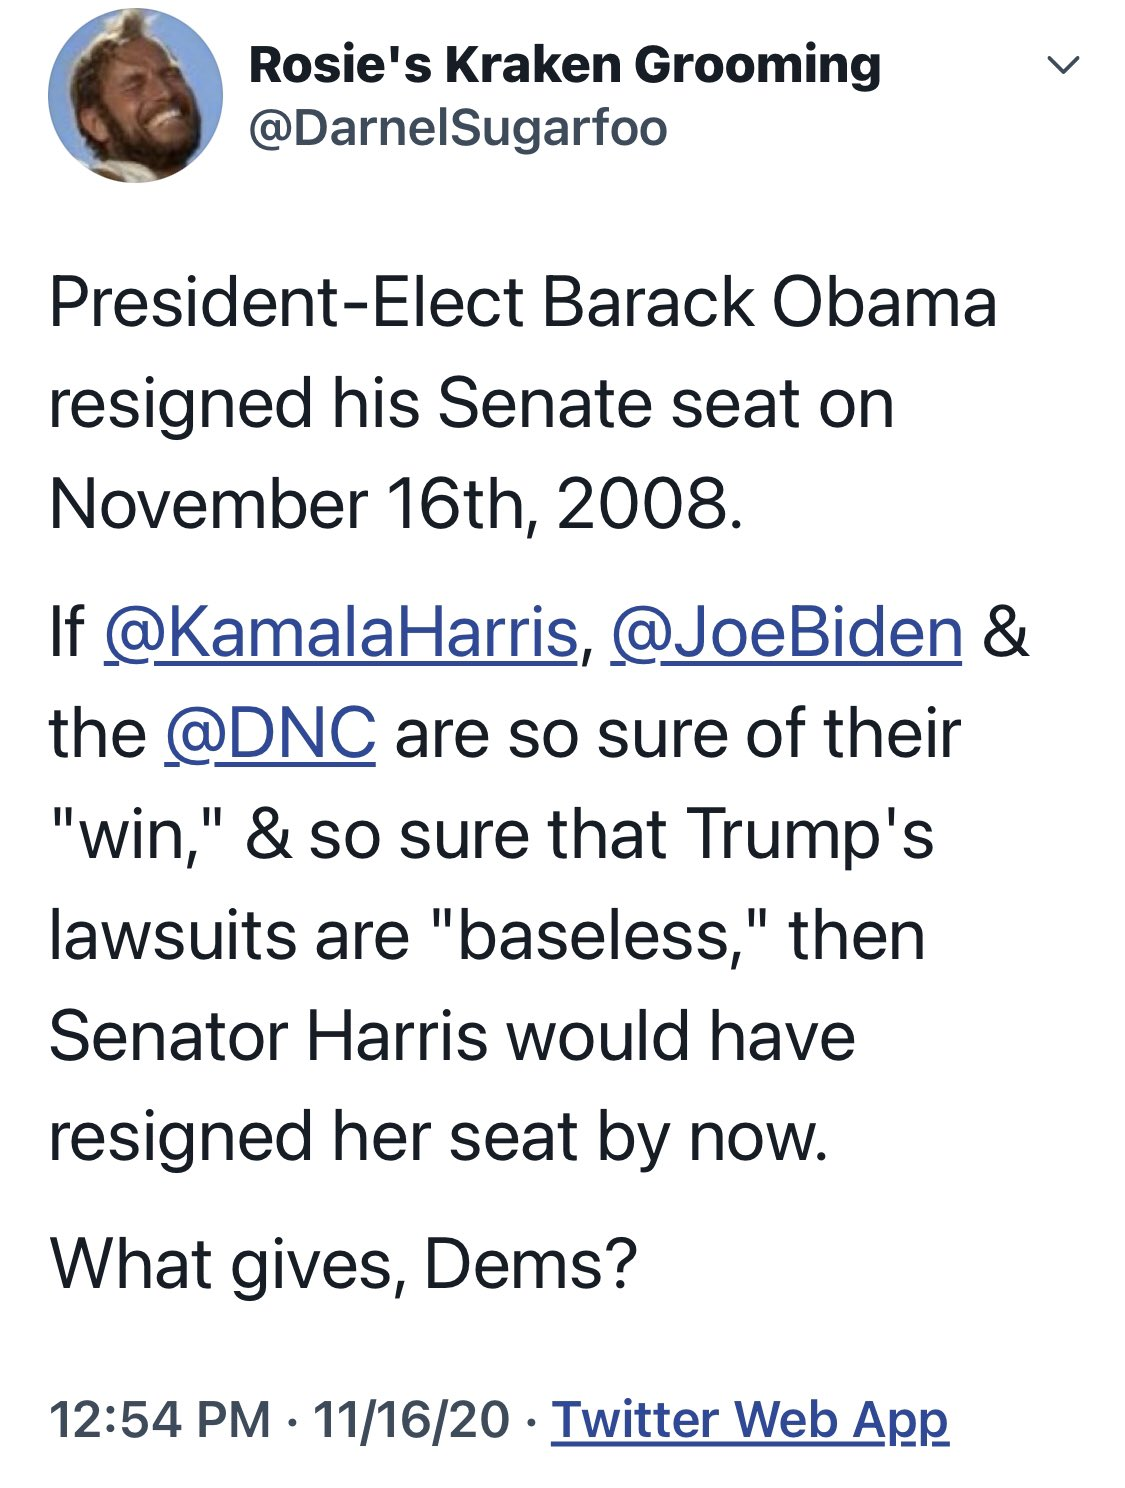Click the 12:54 PM timestamp
This screenshot has height=1488, width=1125.
pyautogui.click(x=160, y=1419)
